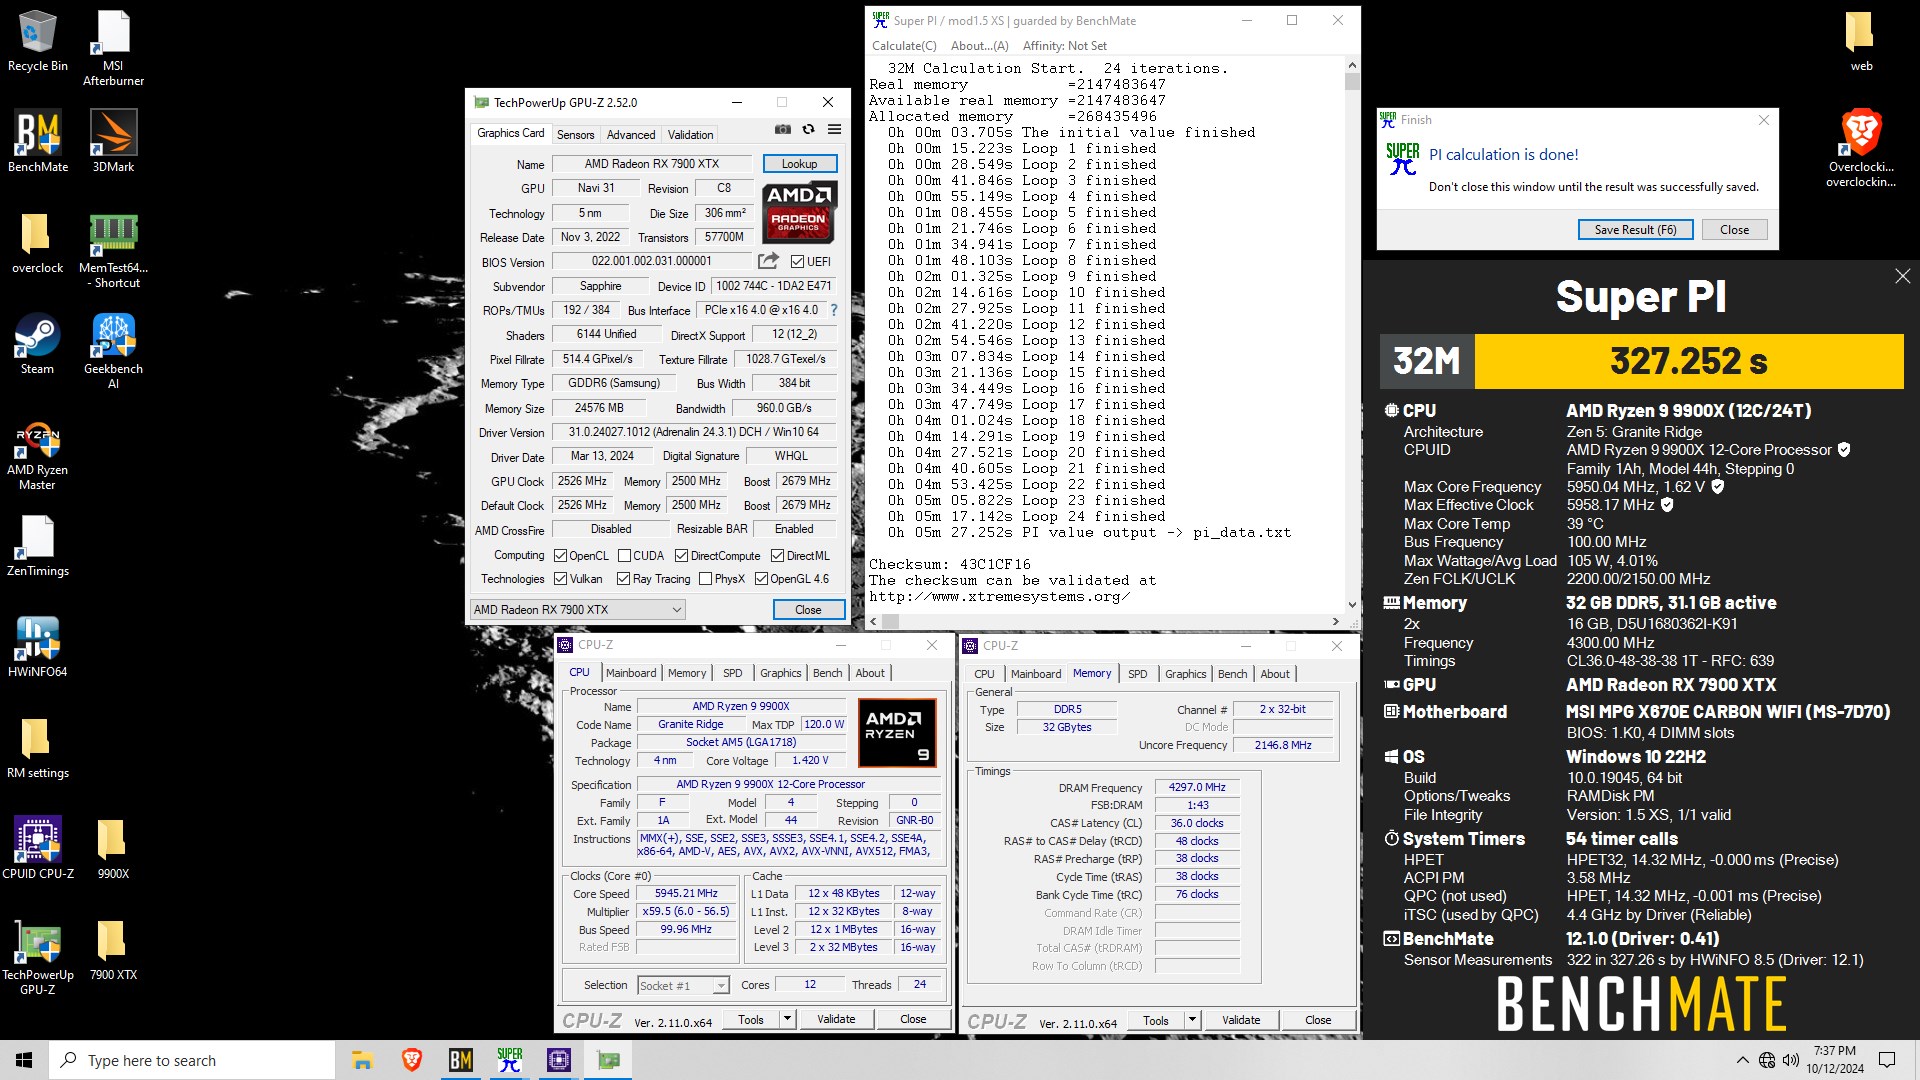
Task: Toggle DirectML checkbox
Action: click(x=777, y=556)
